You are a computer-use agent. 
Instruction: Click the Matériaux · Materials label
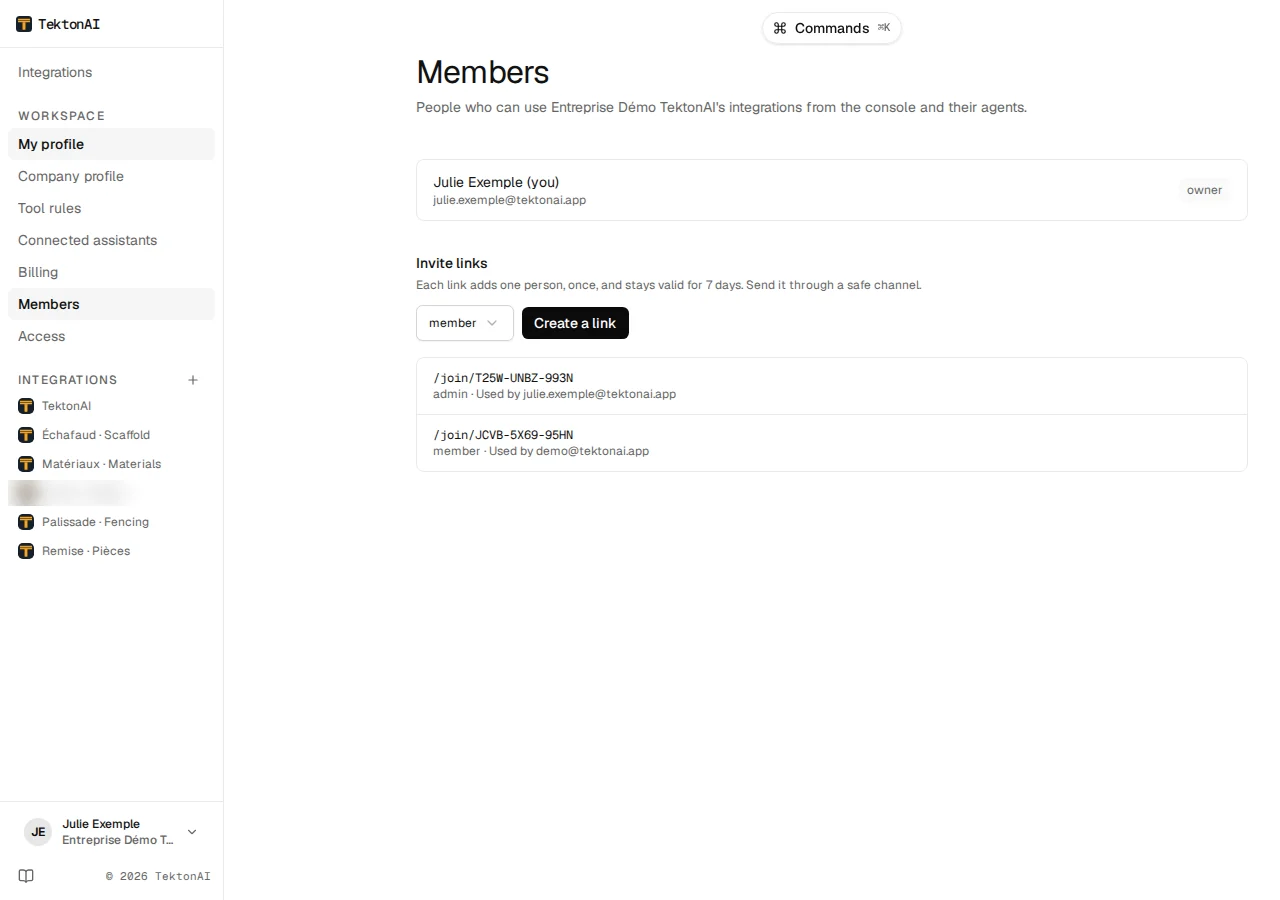coord(101,464)
